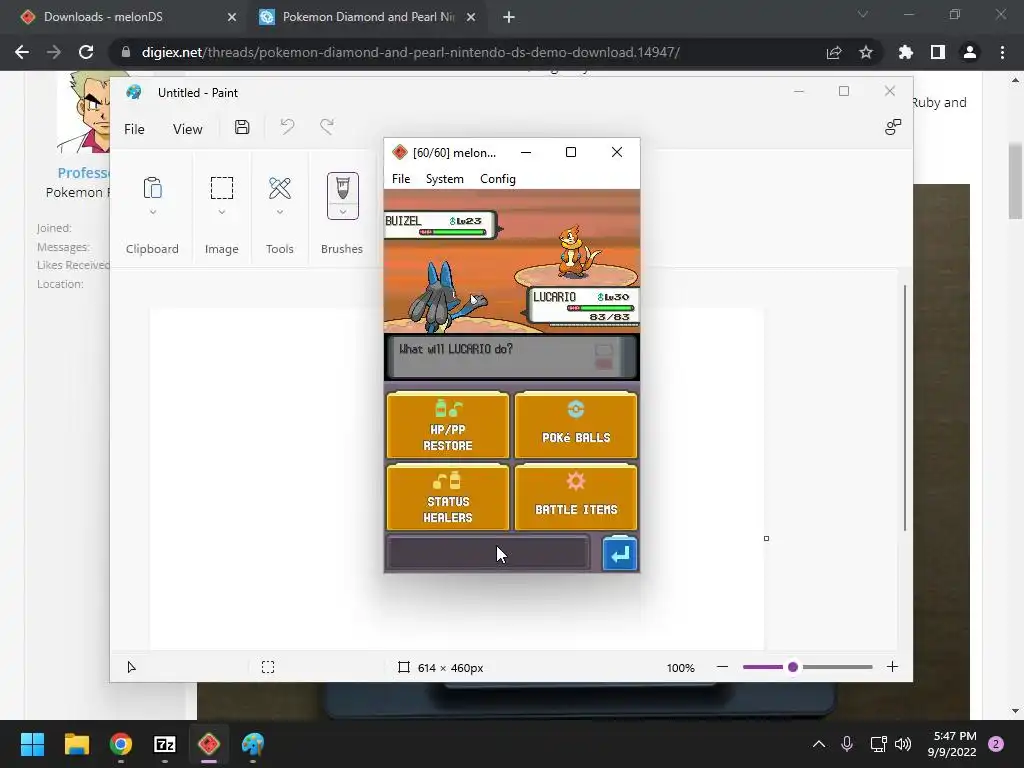Image resolution: width=1024 pixels, height=768 pixels.
Task: Show hidden system tray icons
Action: click(x=818, y=744)
